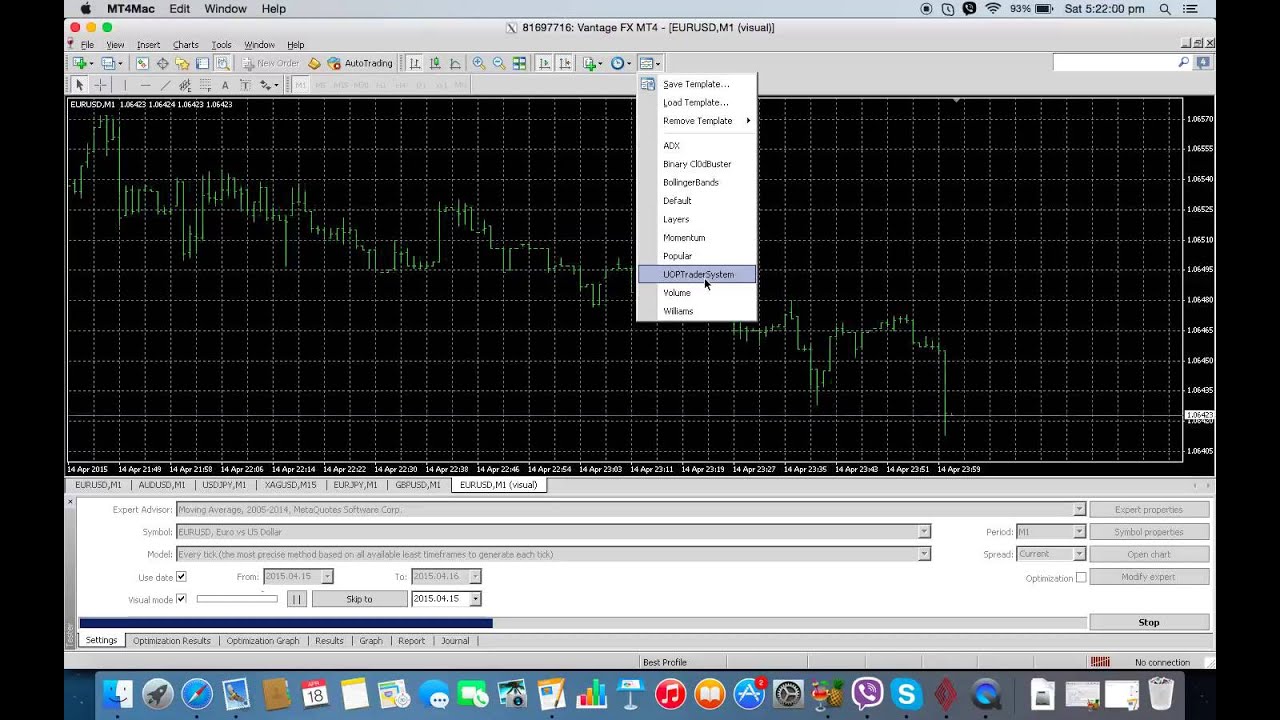Click the New Order button

(270, 63)
